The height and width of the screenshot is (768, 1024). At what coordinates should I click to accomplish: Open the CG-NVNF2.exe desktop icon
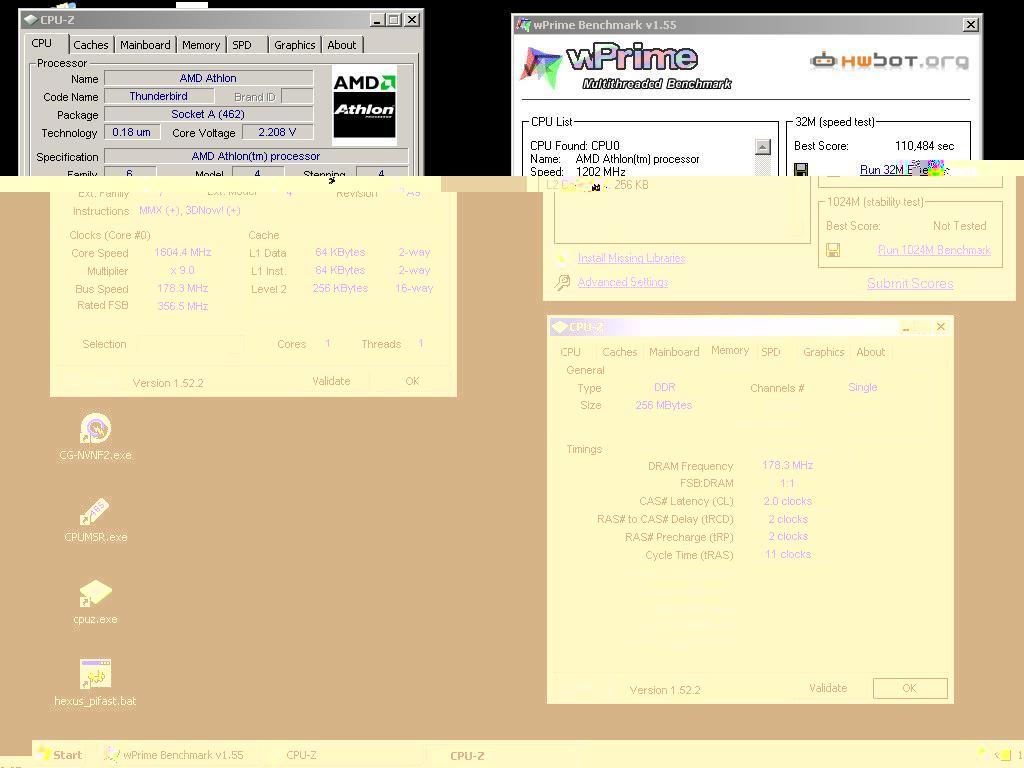tap(95, 436)
